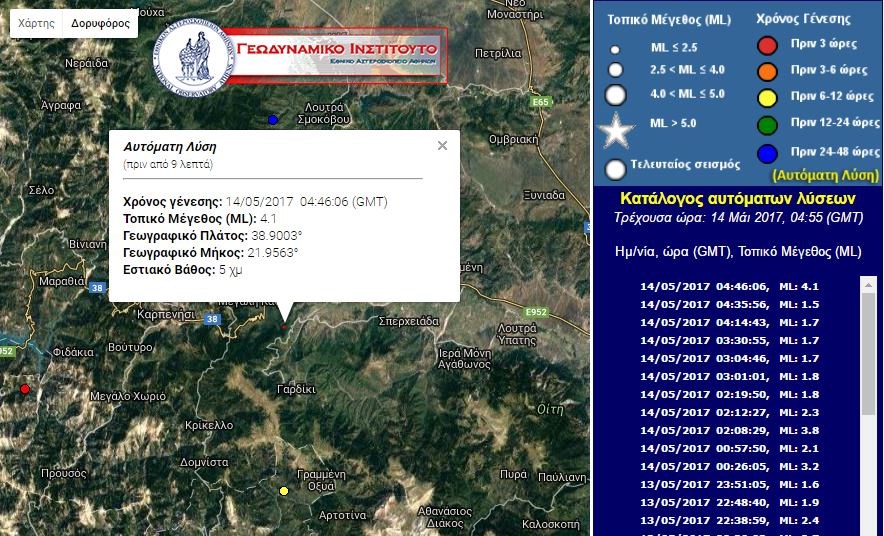Click the white star icon for ML > 5.0
Image resolution: width=884 pixels, height=536 pixels.
616,130
